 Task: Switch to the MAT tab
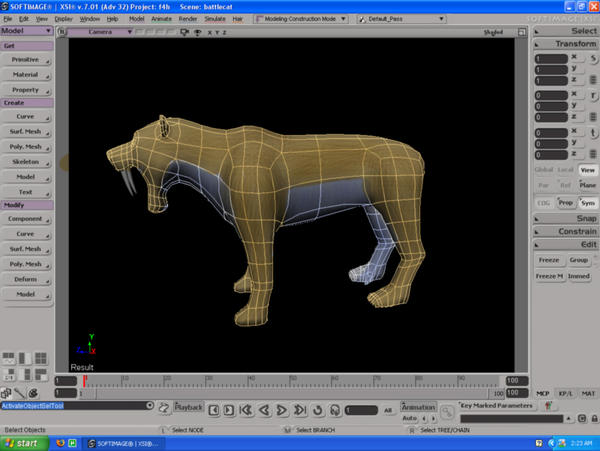[x=588, y=393]
